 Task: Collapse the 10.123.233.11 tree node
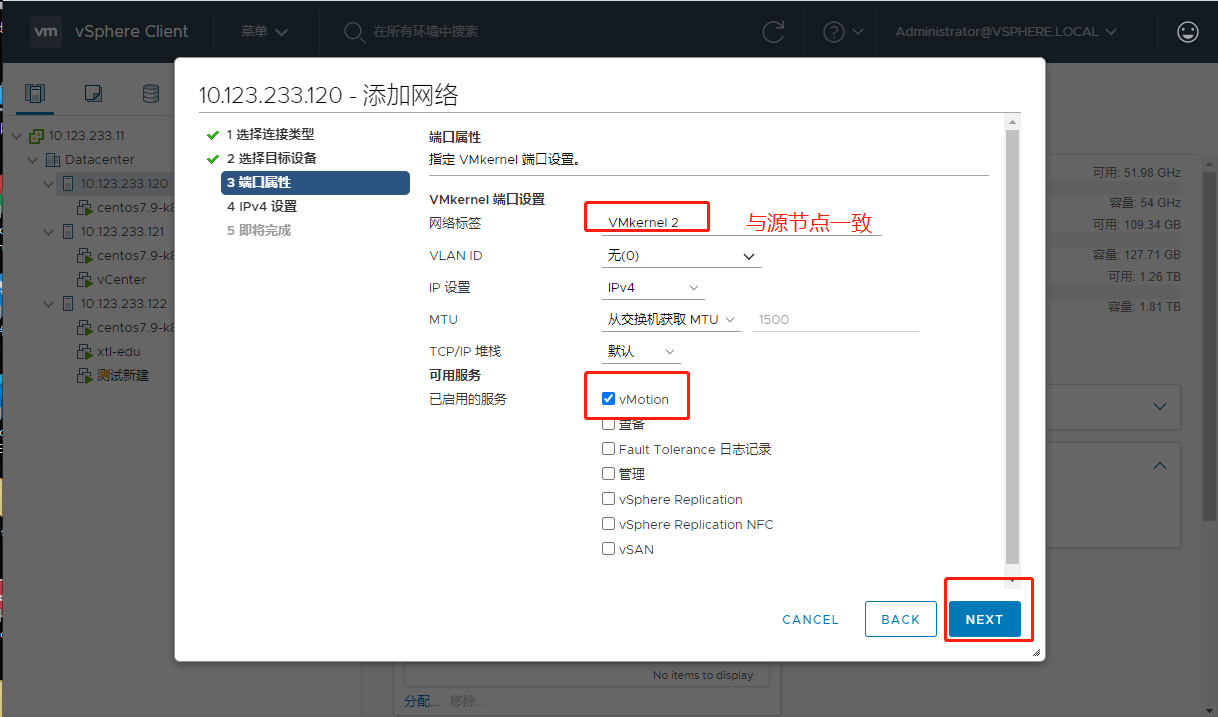(x=18, y=136)
